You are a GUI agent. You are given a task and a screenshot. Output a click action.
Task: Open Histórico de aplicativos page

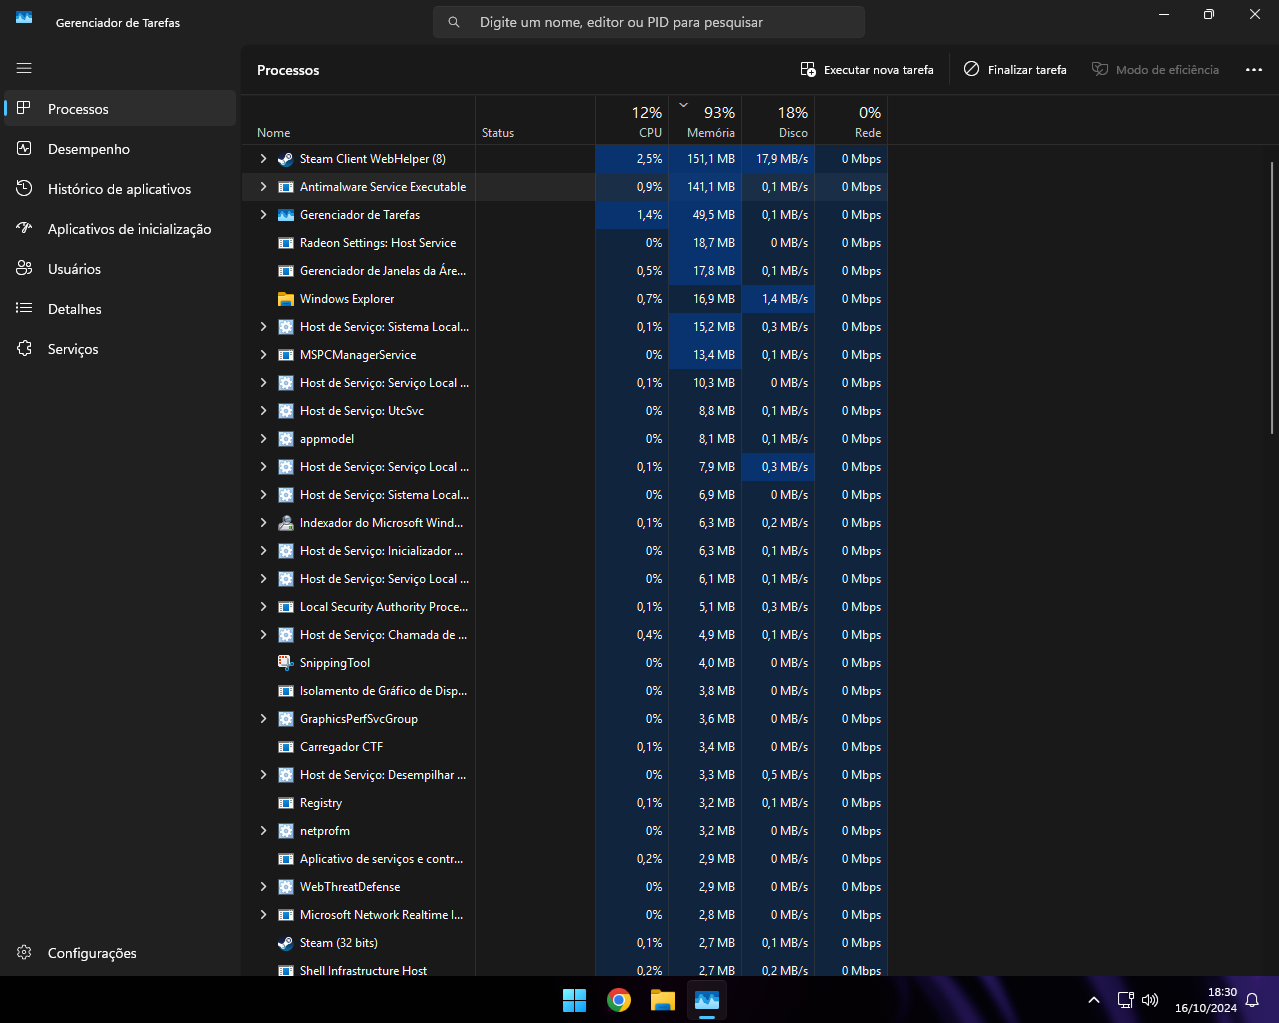click(x=120, y=189)
